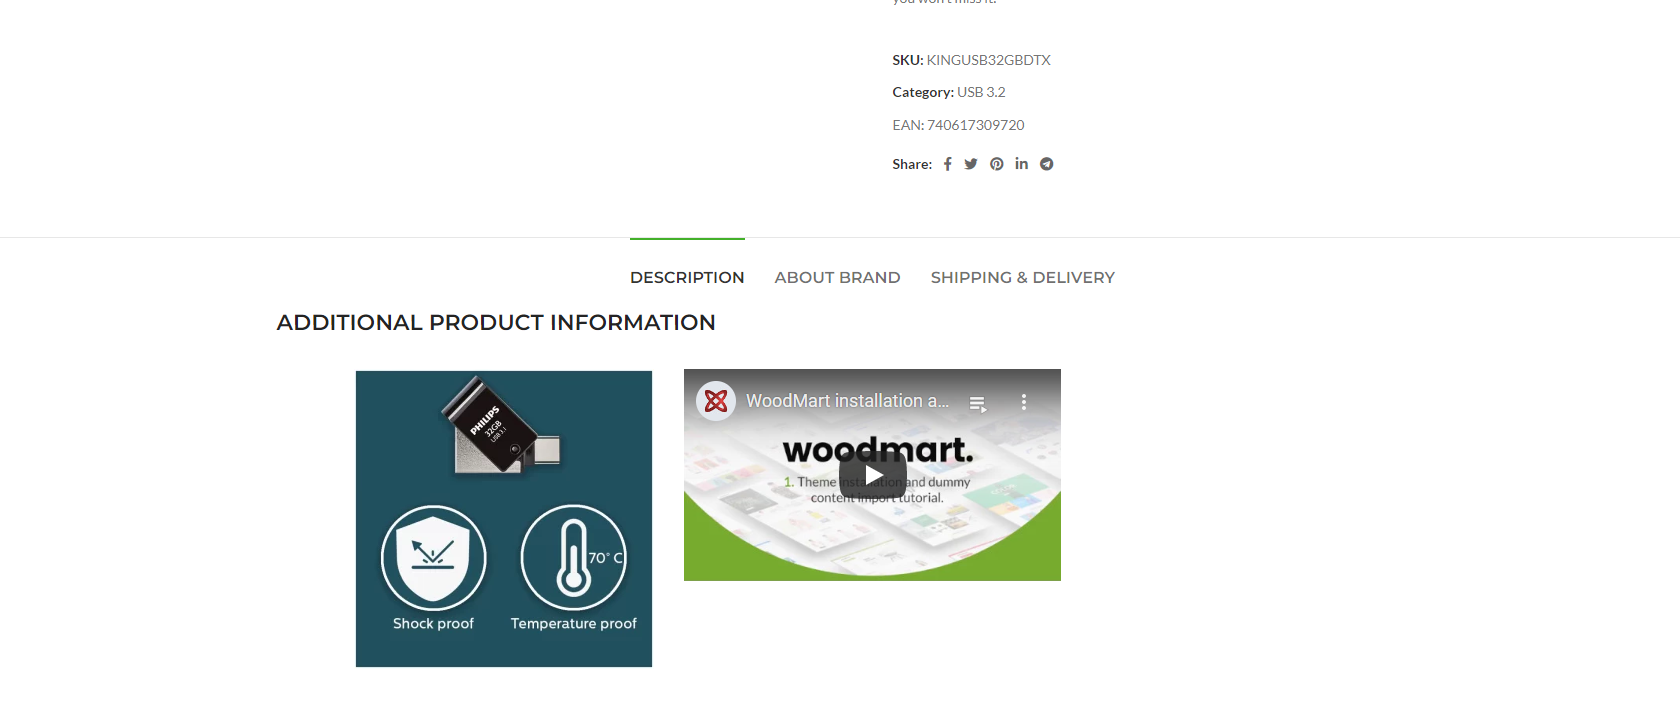Share product on Facebook icon
The height and width of the screenshot is (714, 1680).
tap(947, 164)
